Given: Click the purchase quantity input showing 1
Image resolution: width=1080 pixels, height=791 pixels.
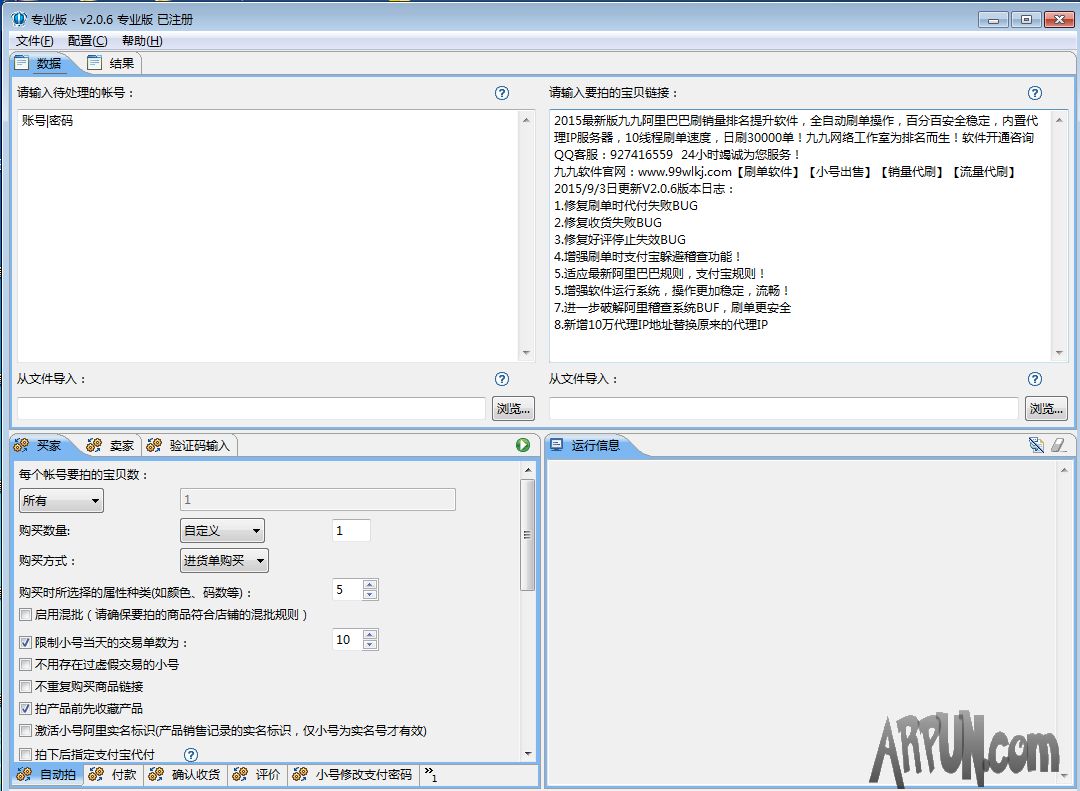Looking at the screenshot, I should (351, 531).
